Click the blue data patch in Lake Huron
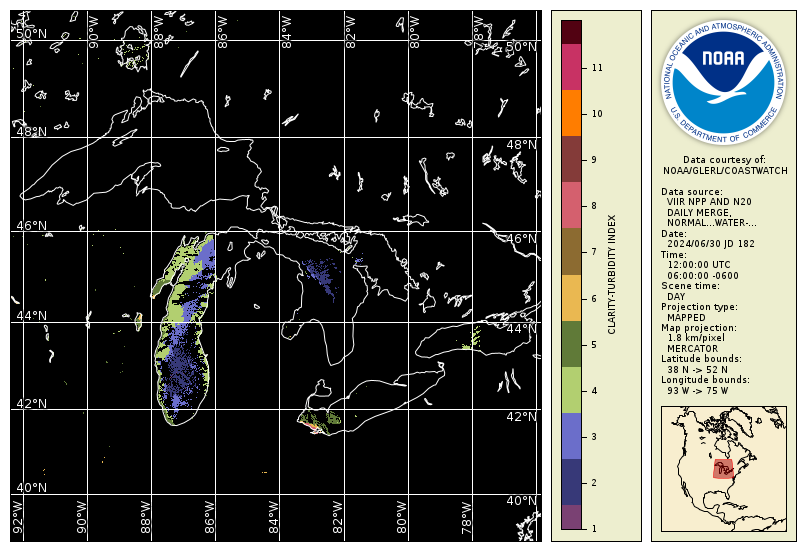 tap(321, 278)
